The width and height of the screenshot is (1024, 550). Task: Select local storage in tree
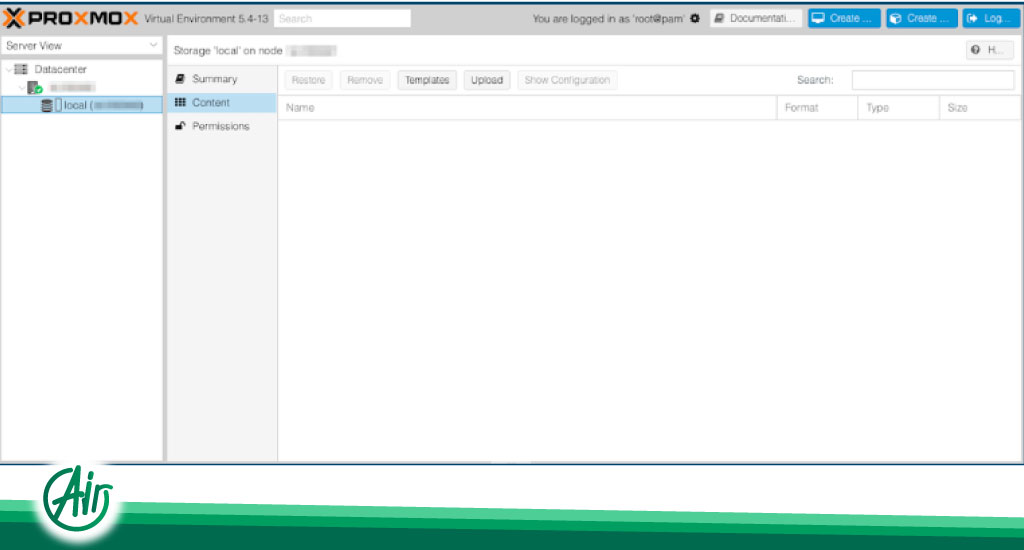tap(82, 105)
